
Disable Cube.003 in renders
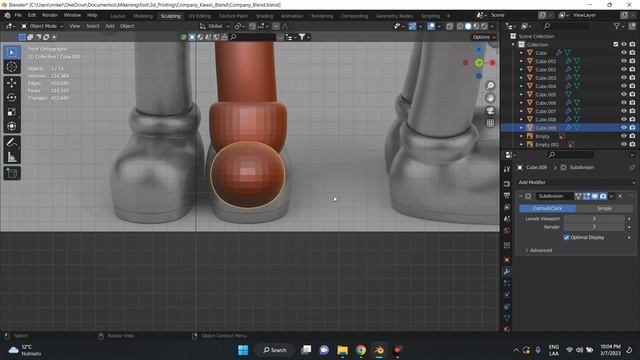[x=632, y=78]
